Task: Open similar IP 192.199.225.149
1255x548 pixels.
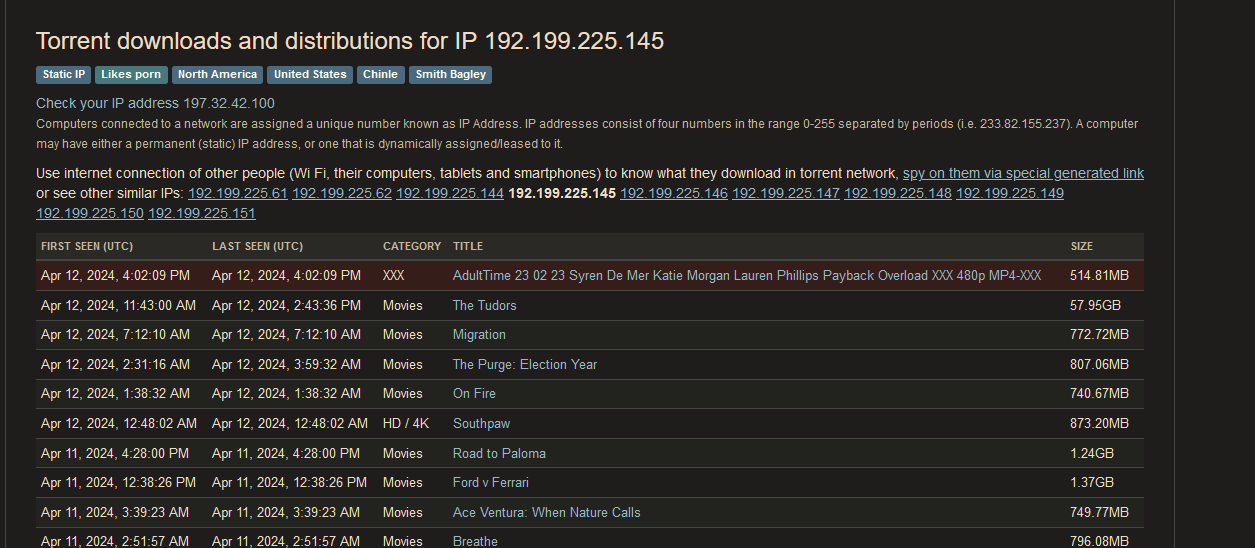Action: pyautogui.click(x=1010, y=194)
